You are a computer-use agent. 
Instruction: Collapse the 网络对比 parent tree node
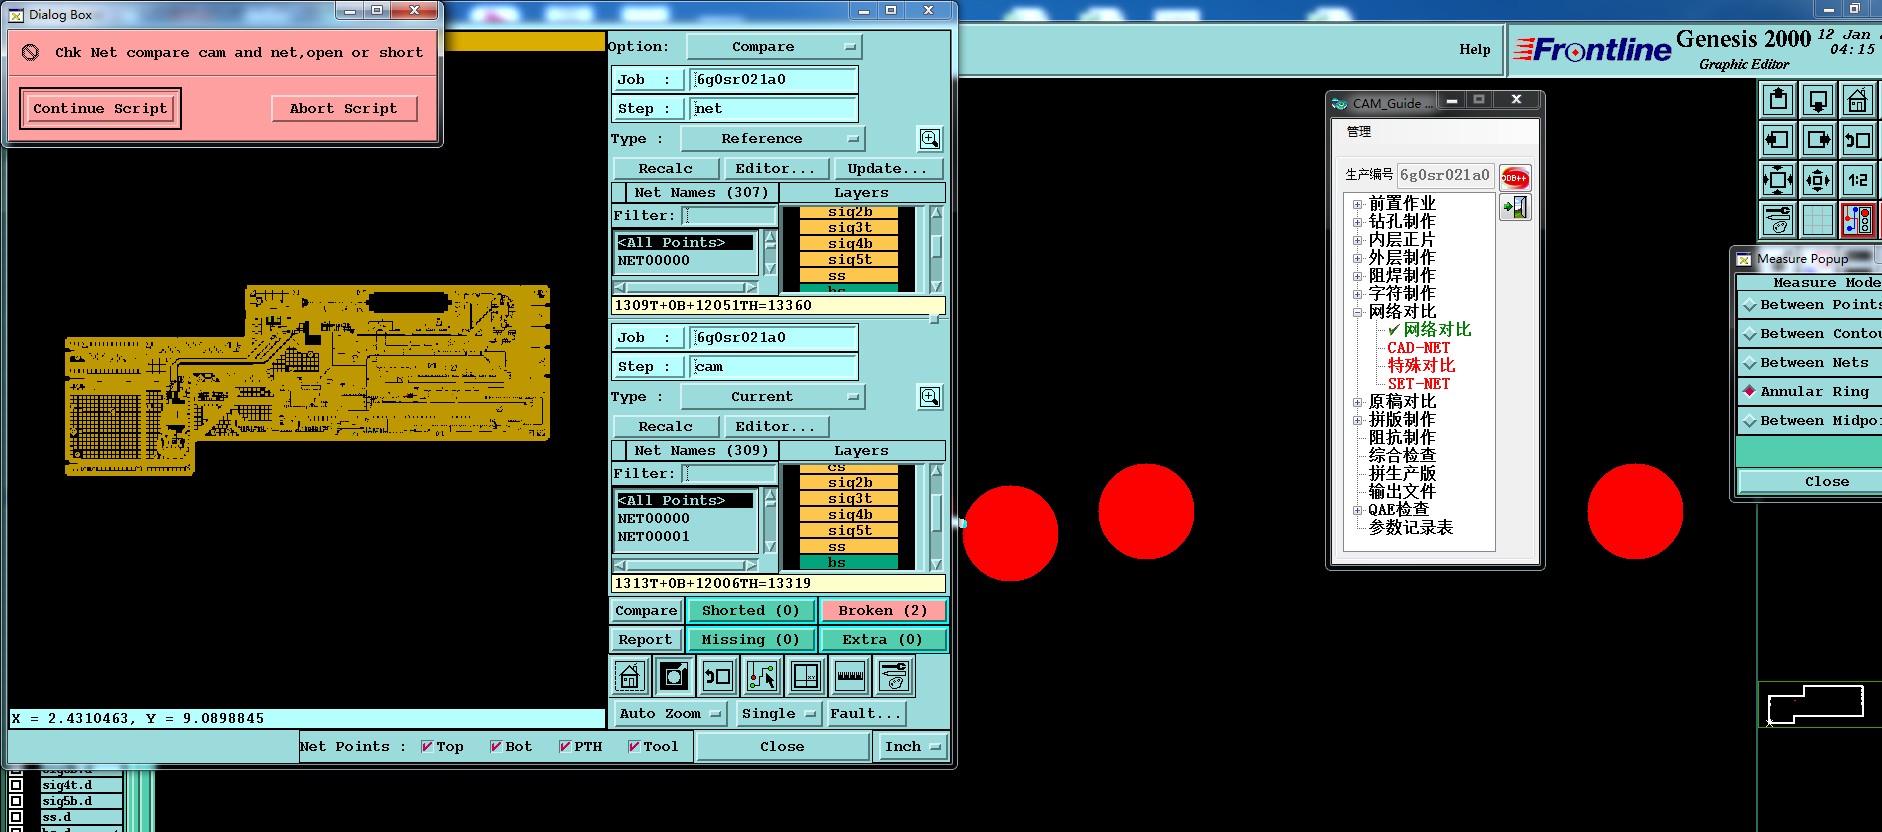(1358, 312)
